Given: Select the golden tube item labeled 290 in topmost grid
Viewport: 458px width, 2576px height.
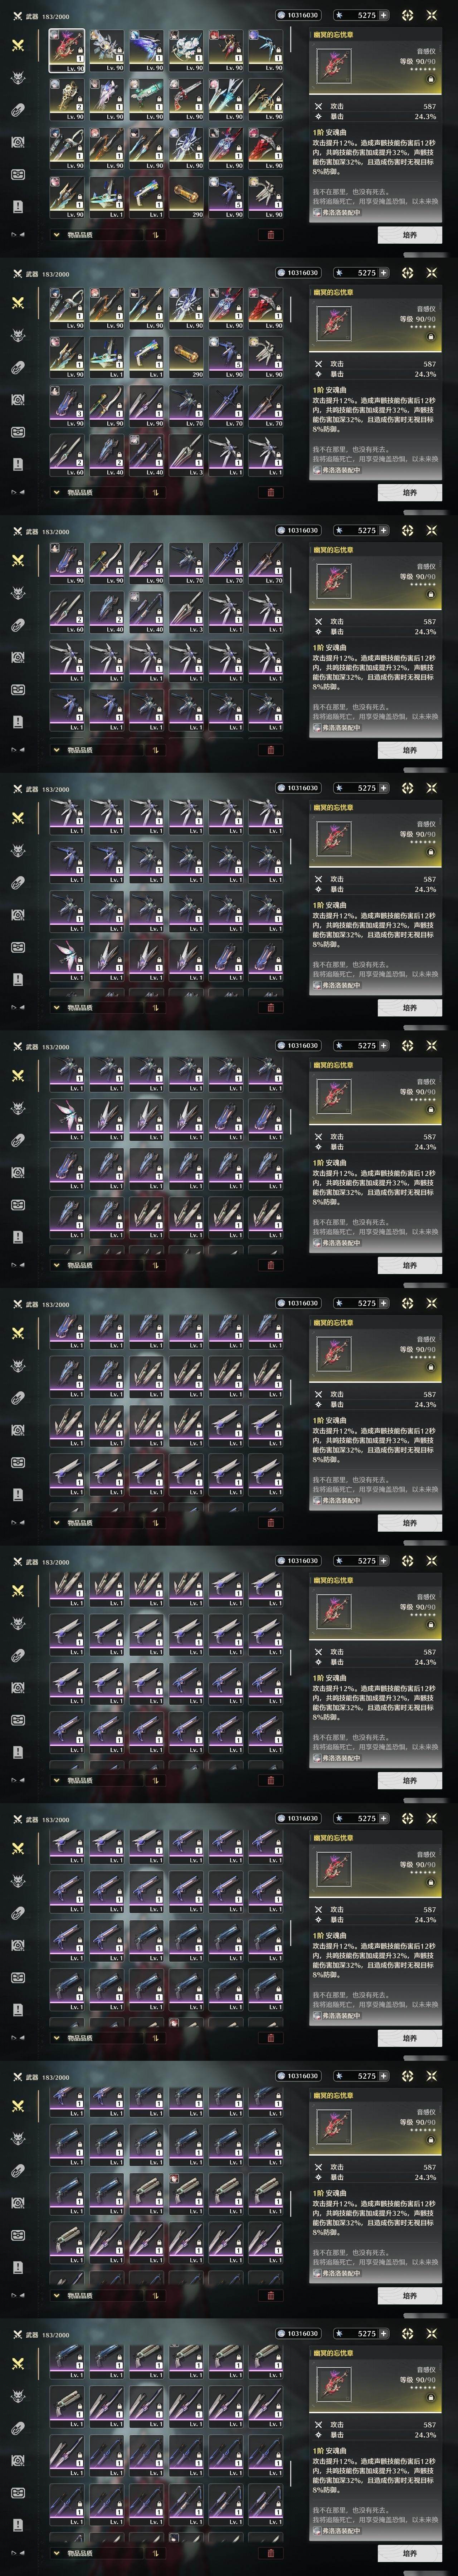Looking at the screenshot, I should click(x=188, y=199).
